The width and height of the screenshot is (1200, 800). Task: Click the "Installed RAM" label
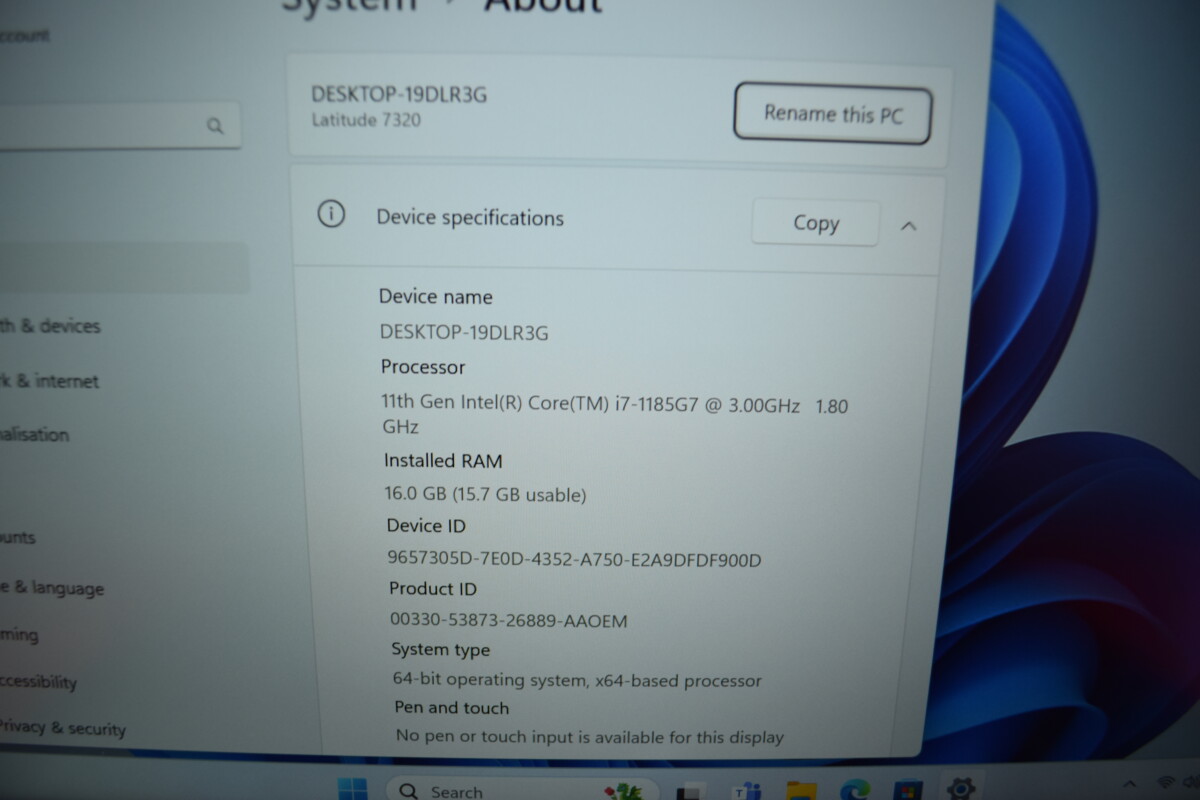443,461
